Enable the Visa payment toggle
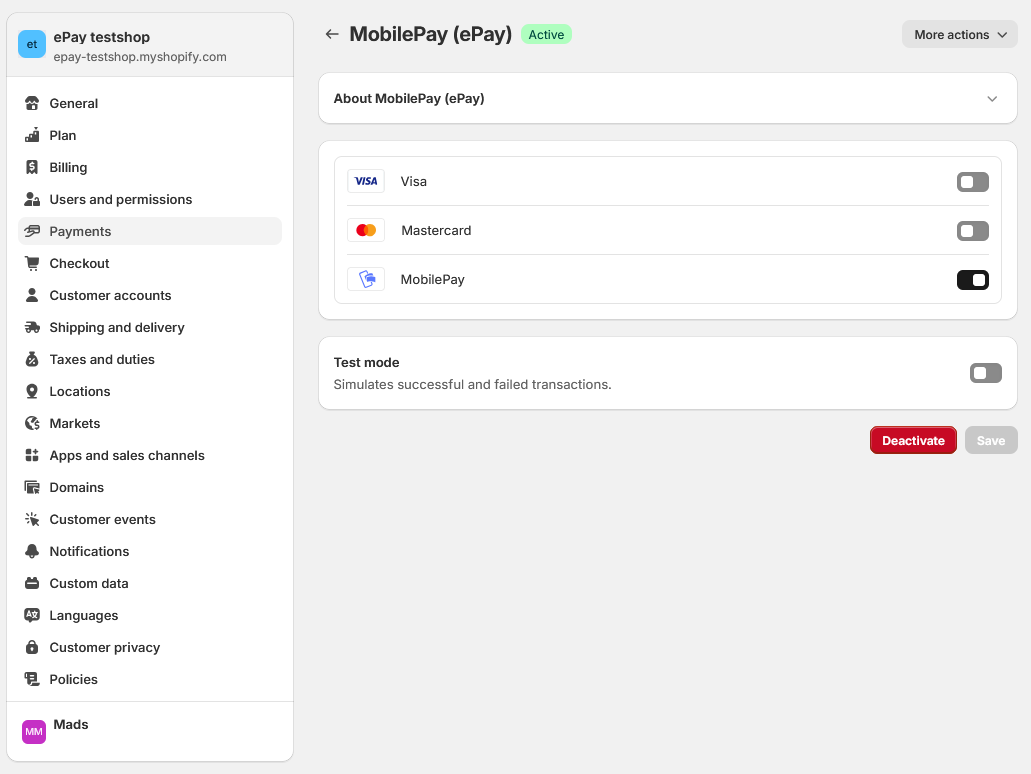Viewport: 1031px width, 774px height. 972,182
